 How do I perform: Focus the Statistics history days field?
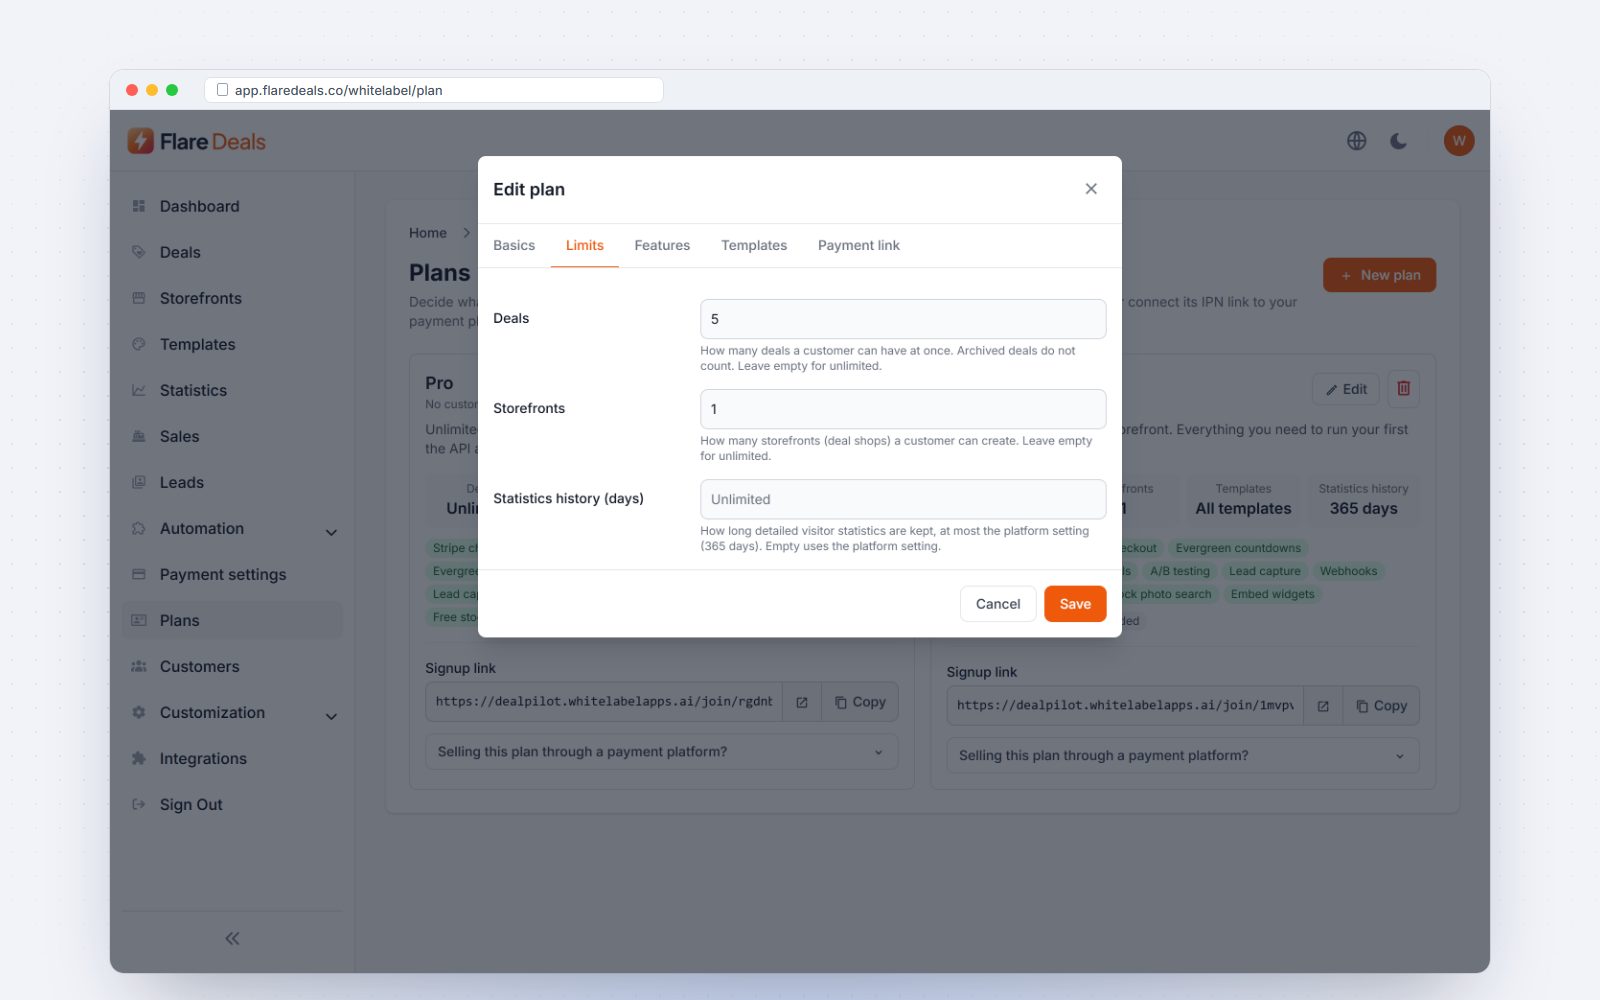point(903,499)
